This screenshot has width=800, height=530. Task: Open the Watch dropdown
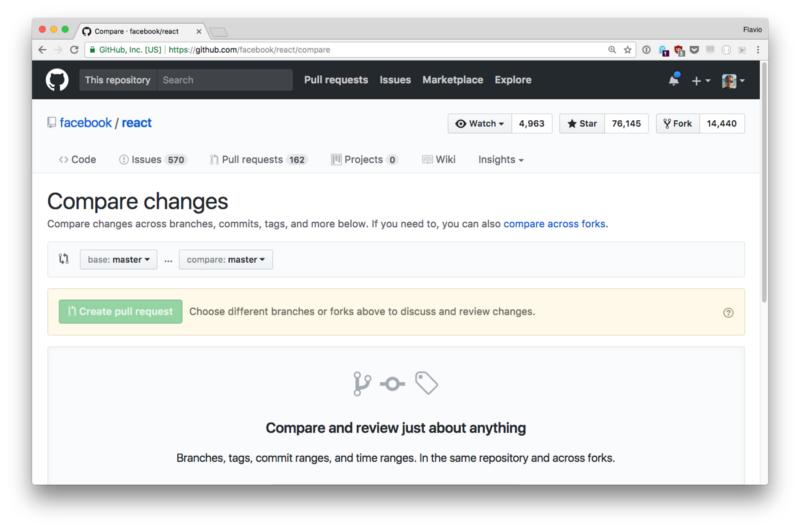(x=480, y=123)
